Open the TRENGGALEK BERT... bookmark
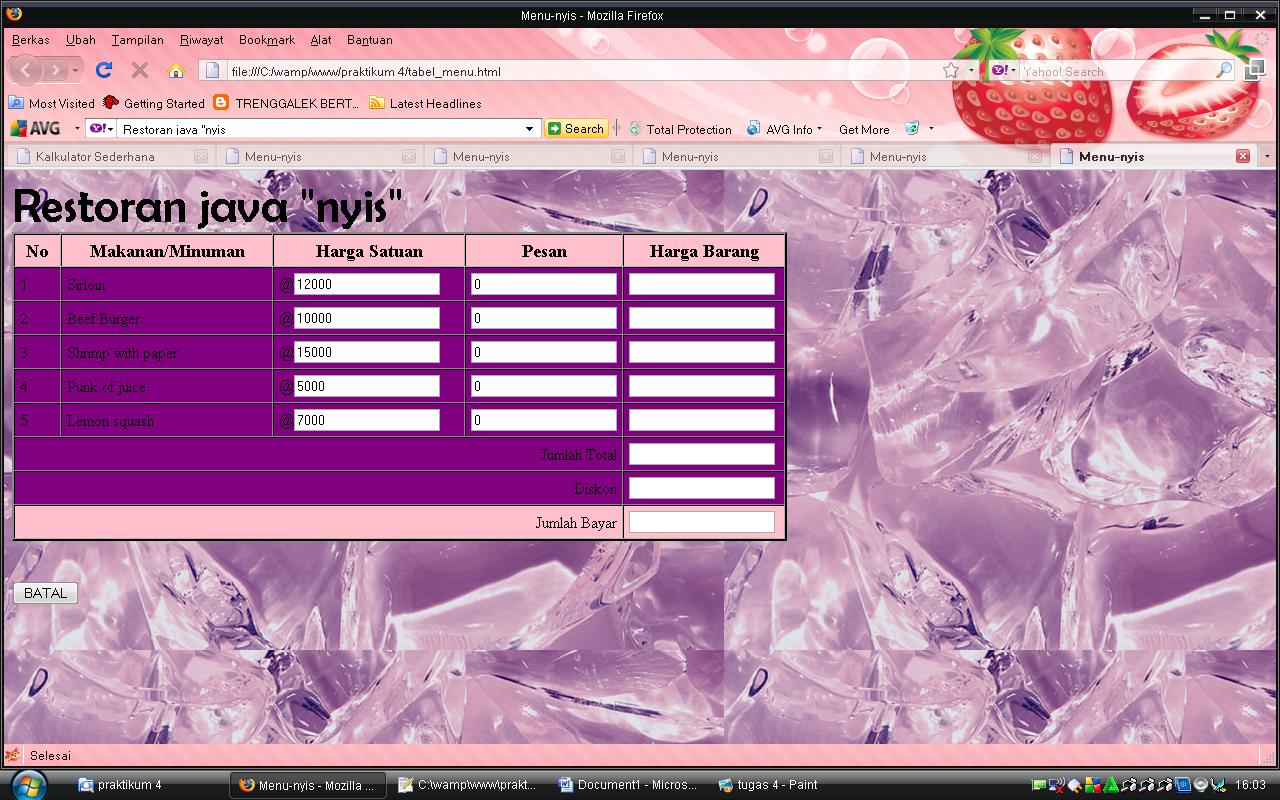1280x800 pixels. click(286, 103)
